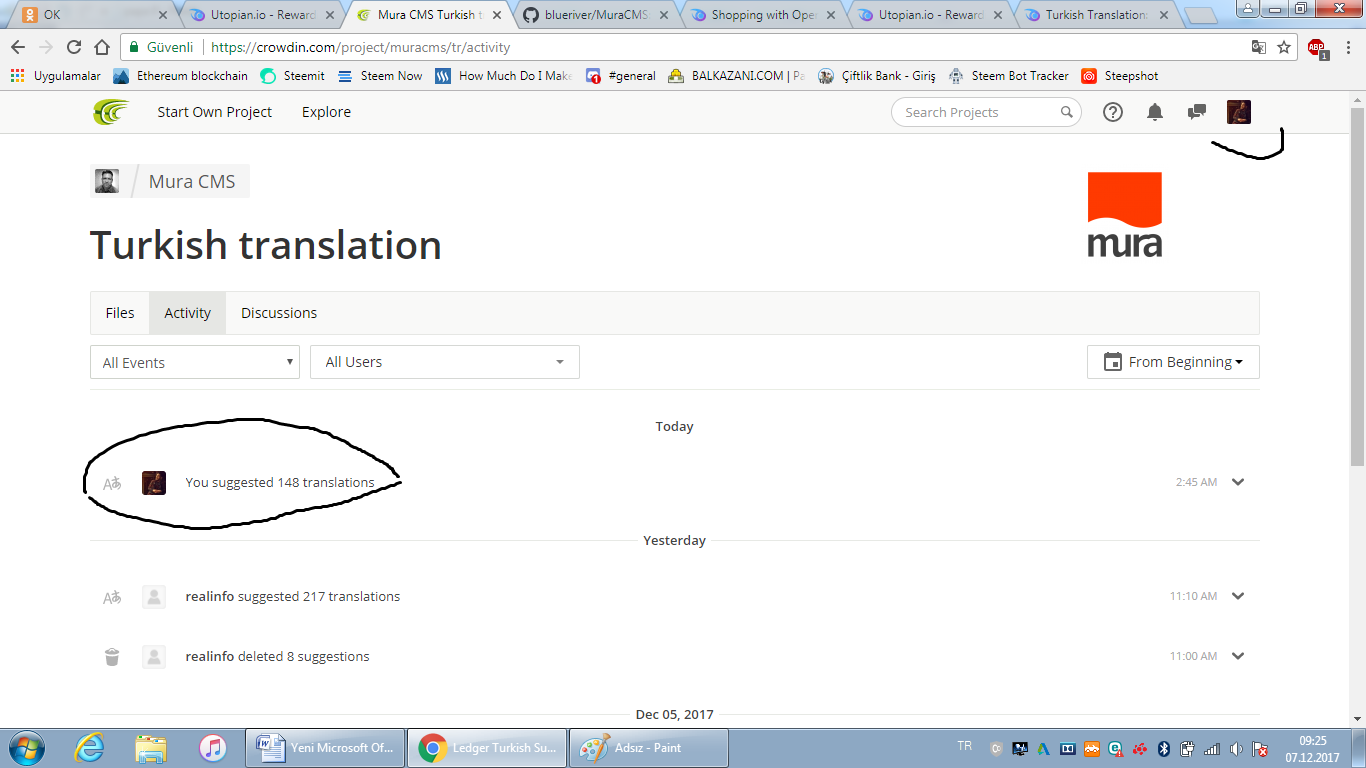Click the project owner avatar beside Mura CMS
The height and width of the screenshot is (768, 1366).
click(107, 181)
